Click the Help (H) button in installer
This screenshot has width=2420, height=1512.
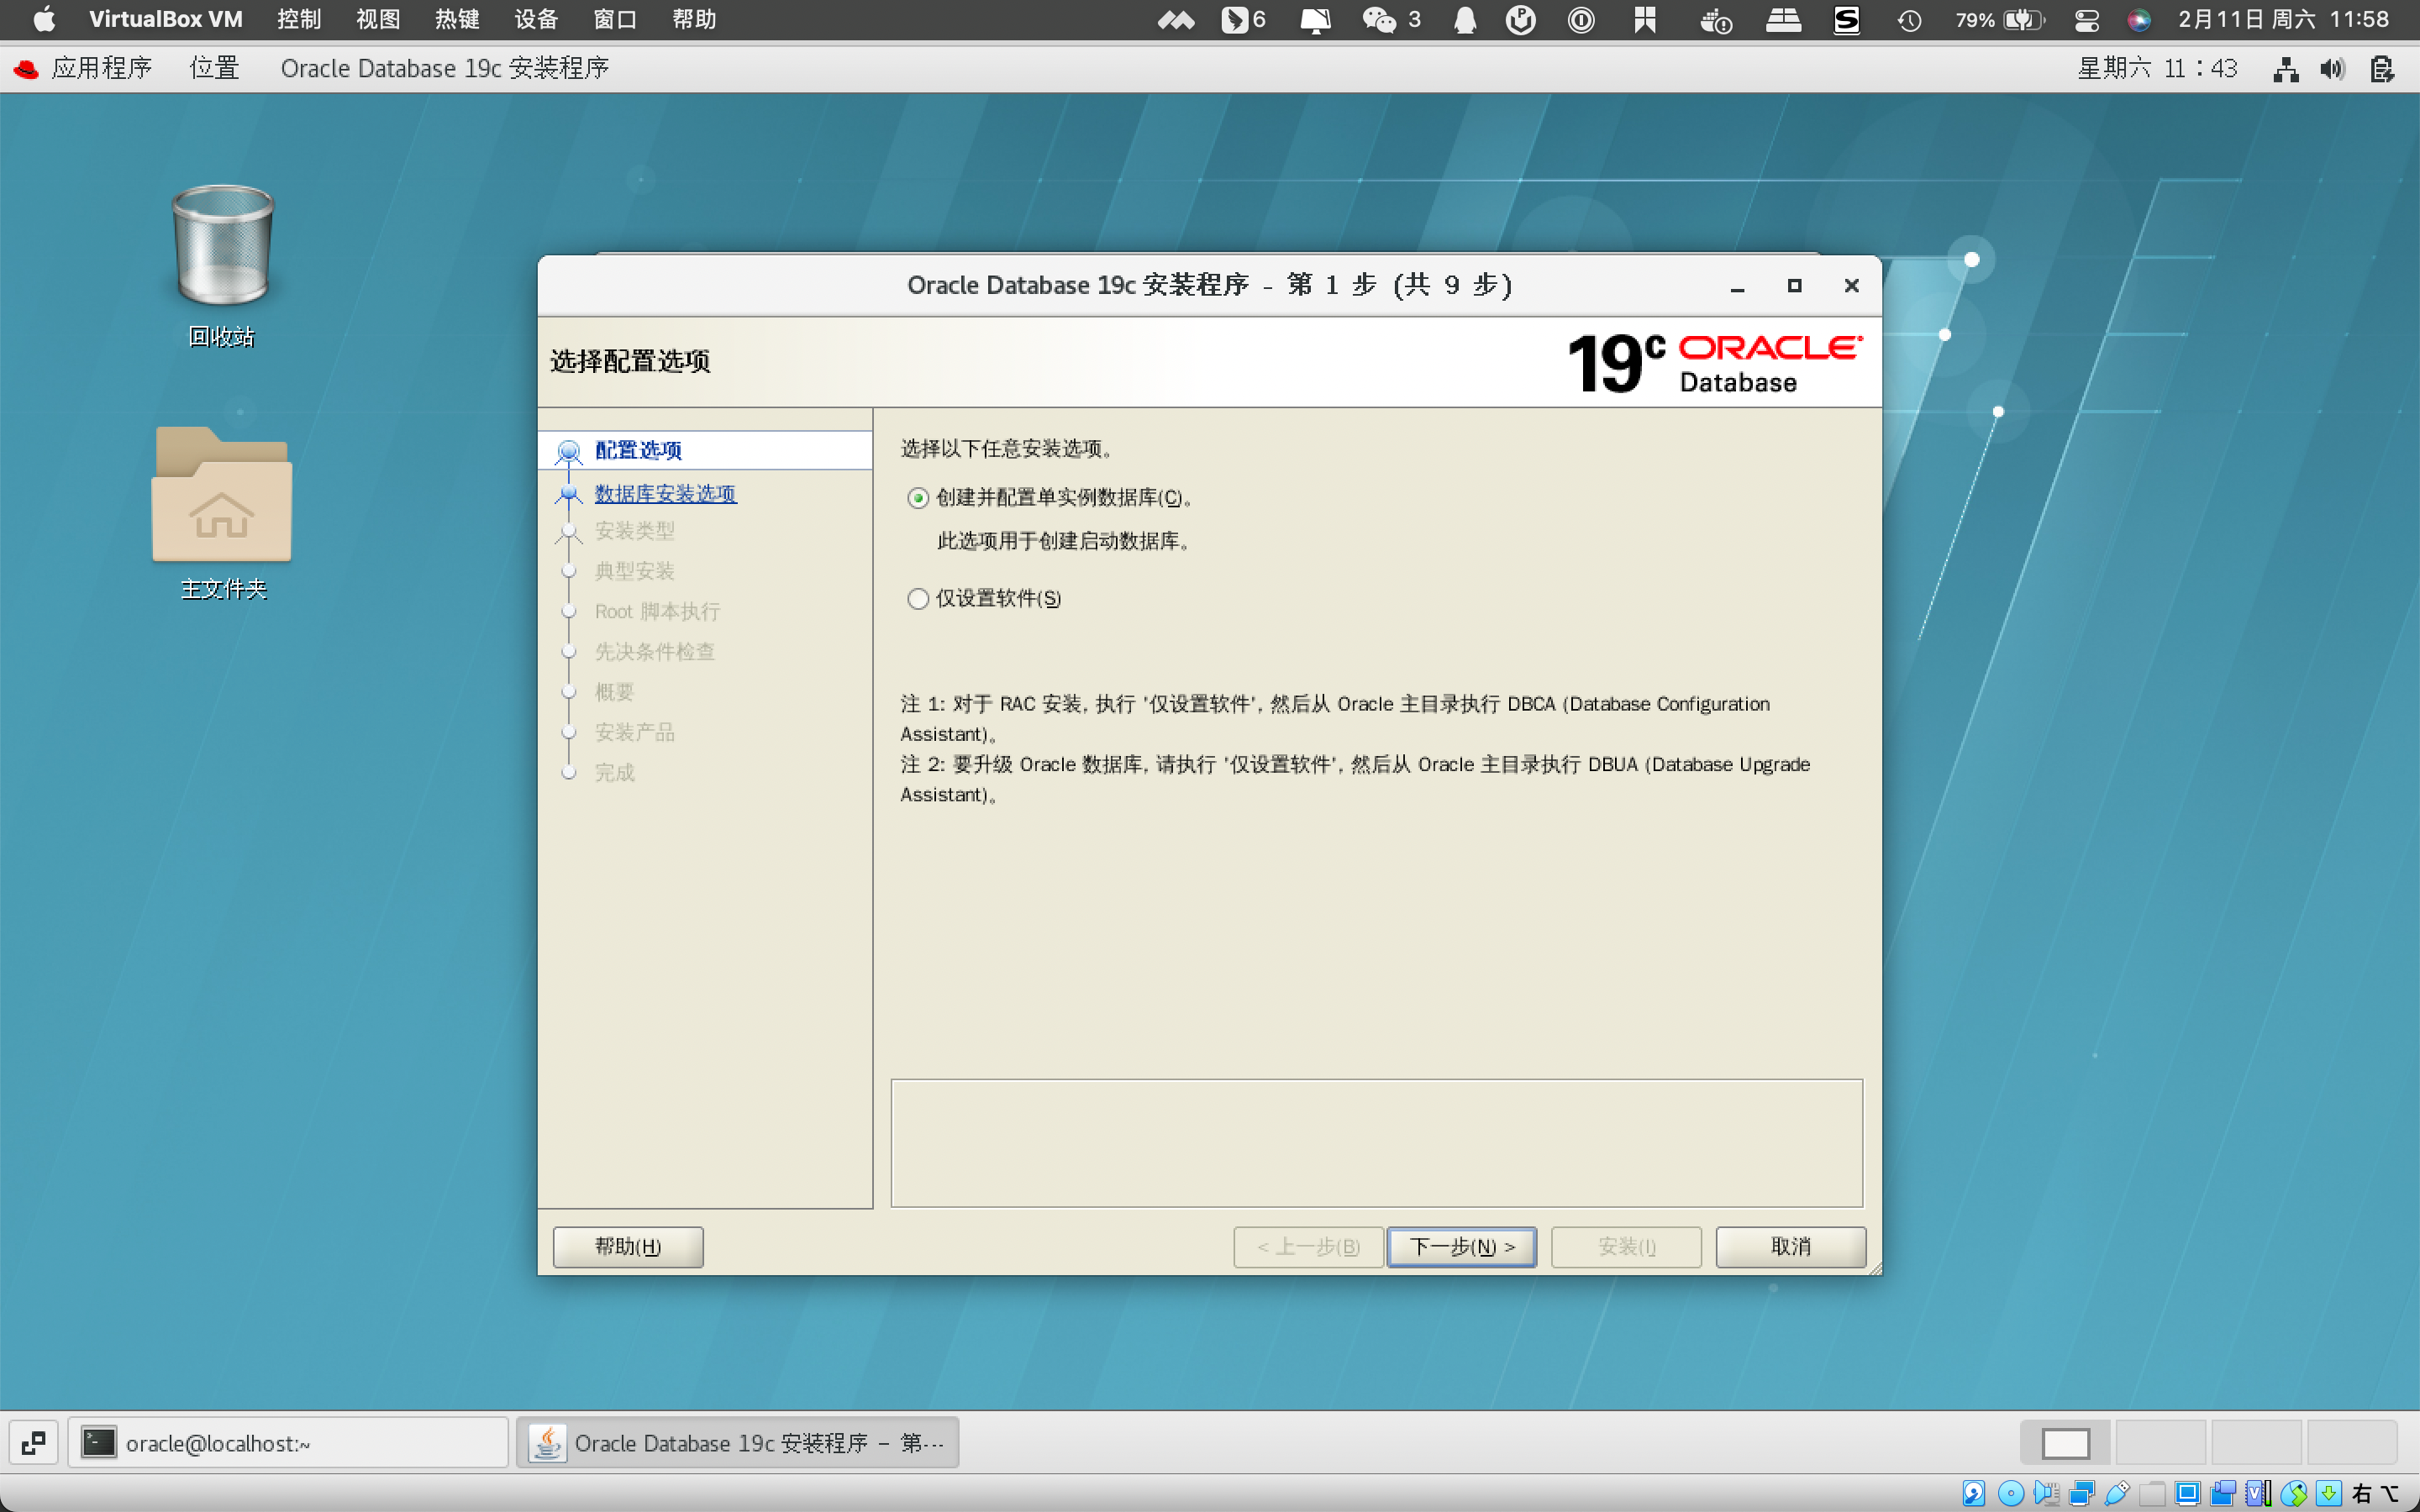pos(628,1246)
